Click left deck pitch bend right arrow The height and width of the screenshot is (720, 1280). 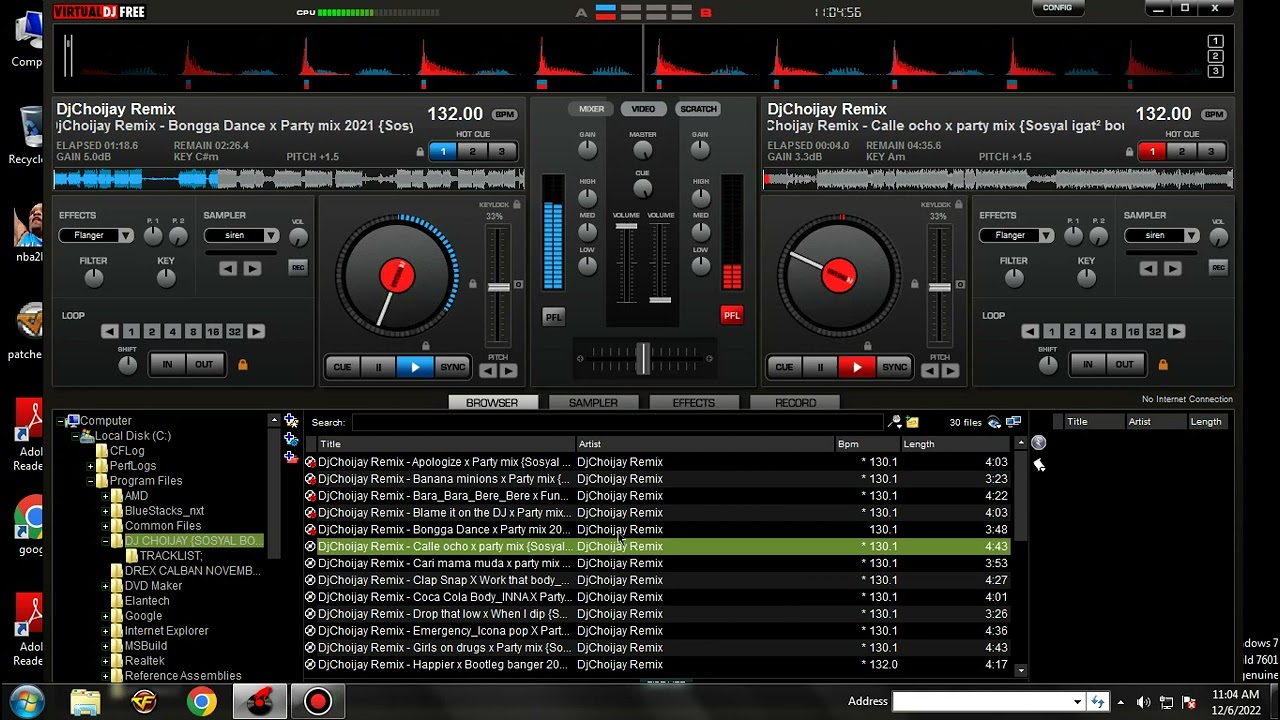pyautogui.click(x=508, y=371)
